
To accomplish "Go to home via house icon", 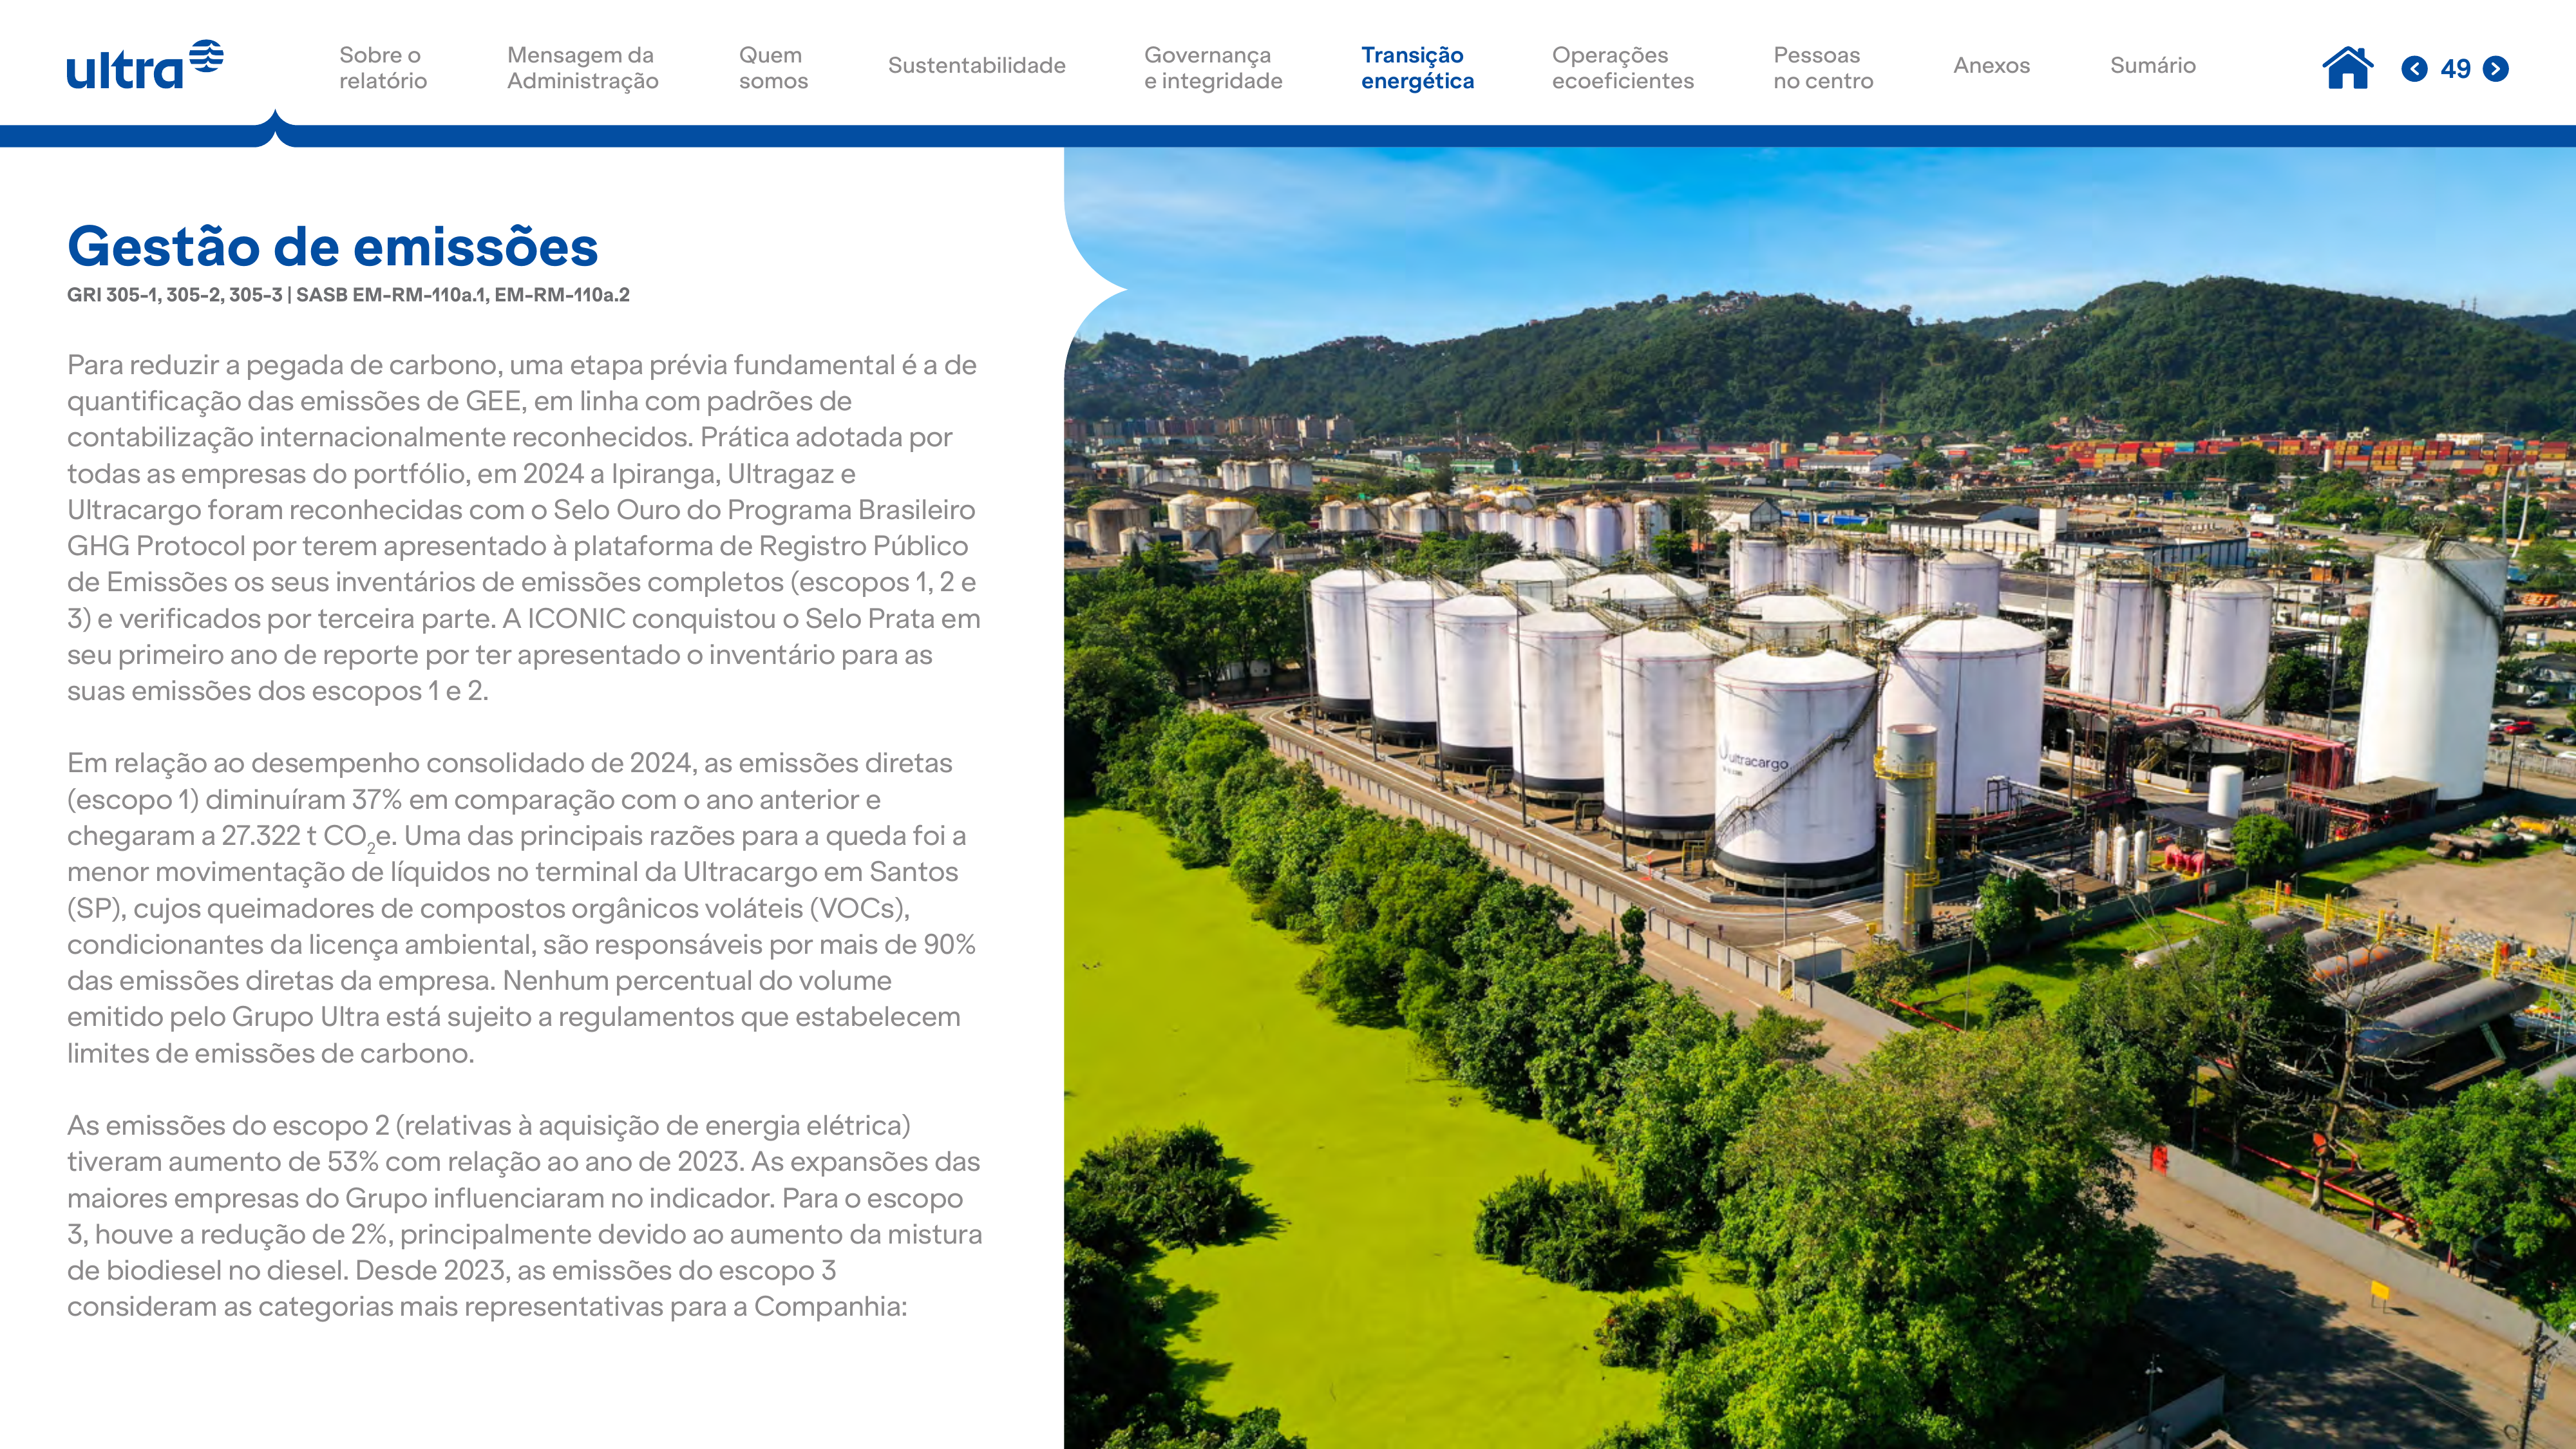I will (x=2347, y=68).
